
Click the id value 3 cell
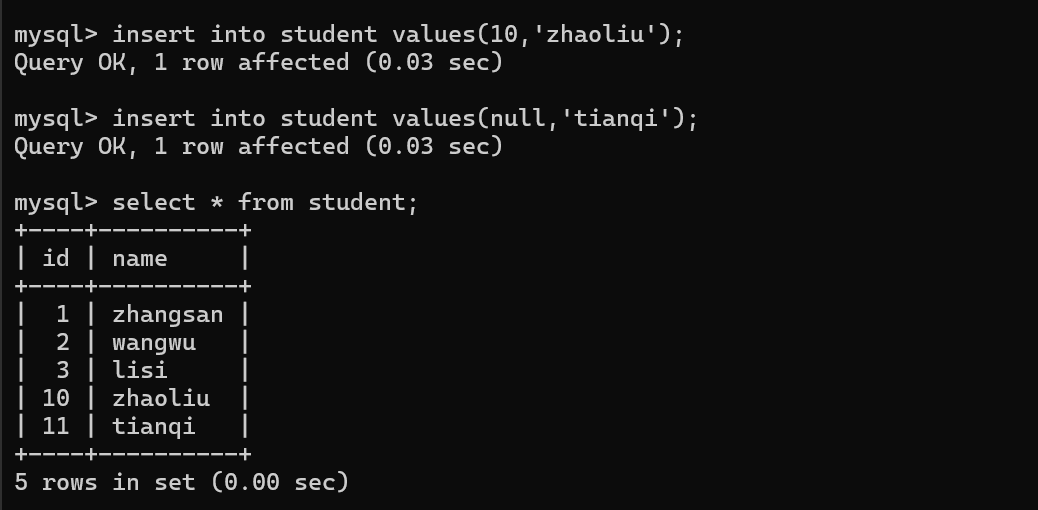point(63,370)
